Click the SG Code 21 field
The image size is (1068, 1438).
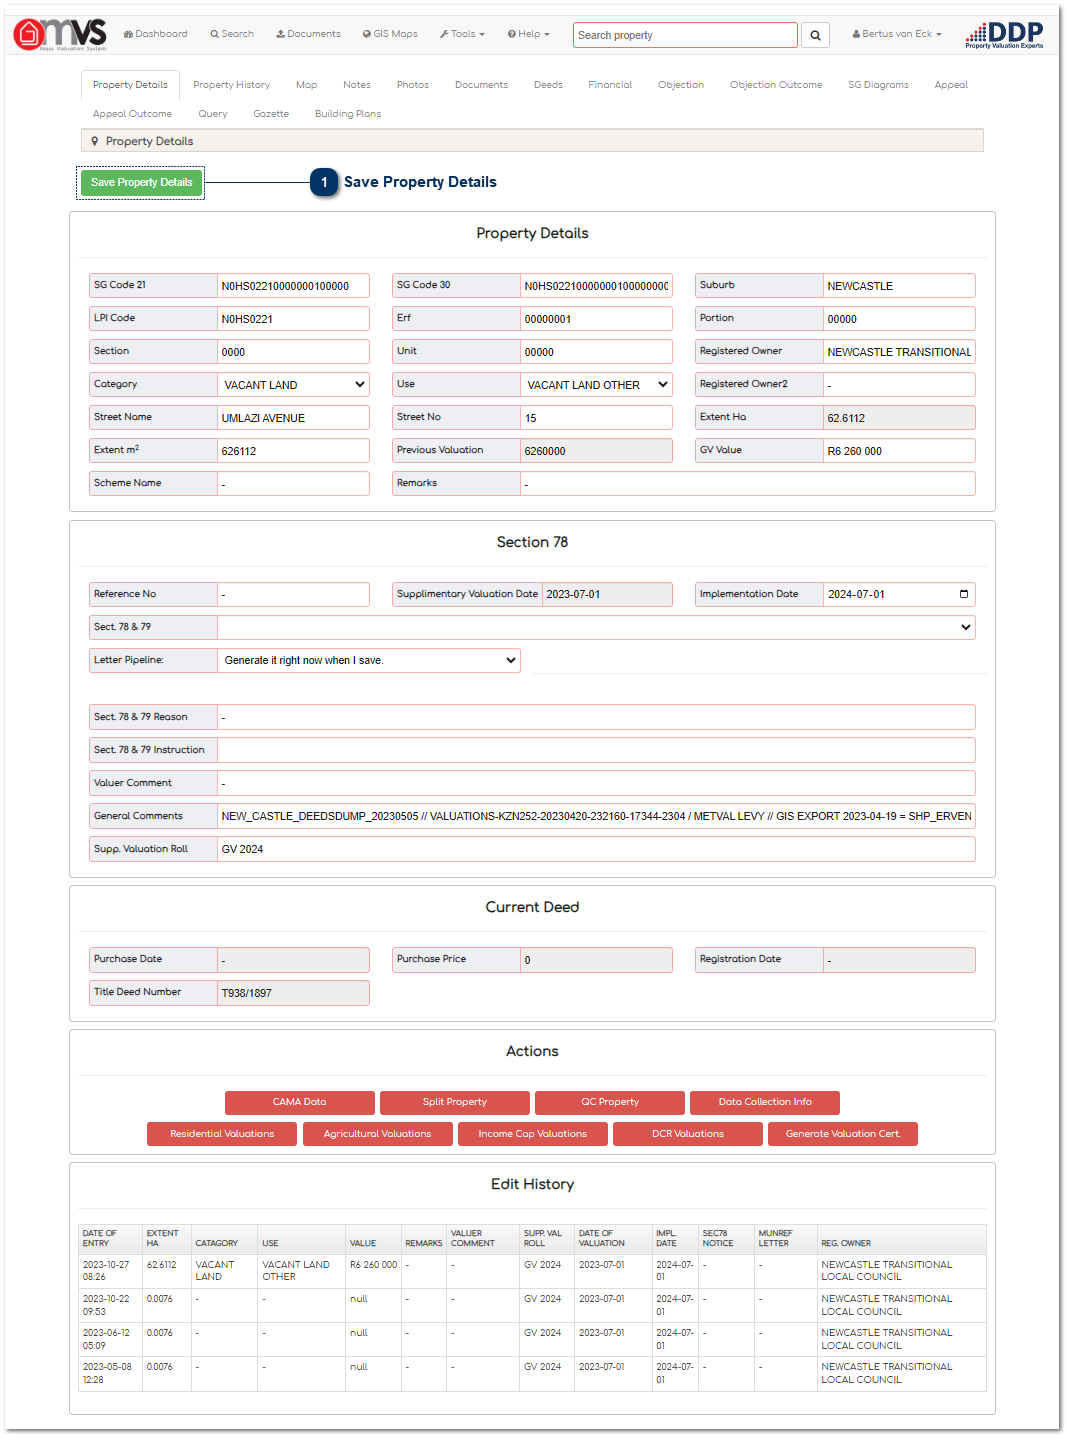click(x=293, y=286)
